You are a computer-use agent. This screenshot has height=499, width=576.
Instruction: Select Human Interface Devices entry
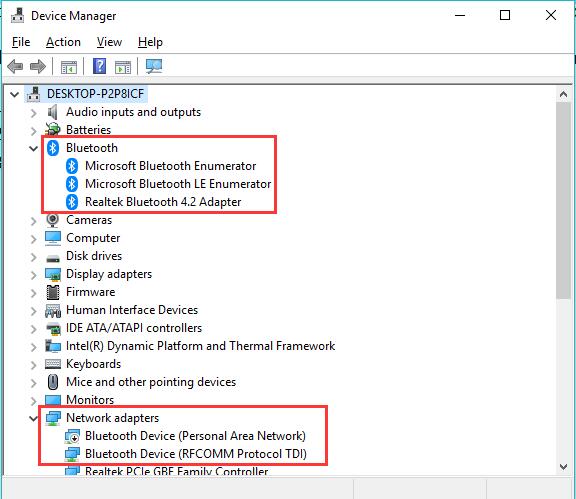click(x=132, y=310)
